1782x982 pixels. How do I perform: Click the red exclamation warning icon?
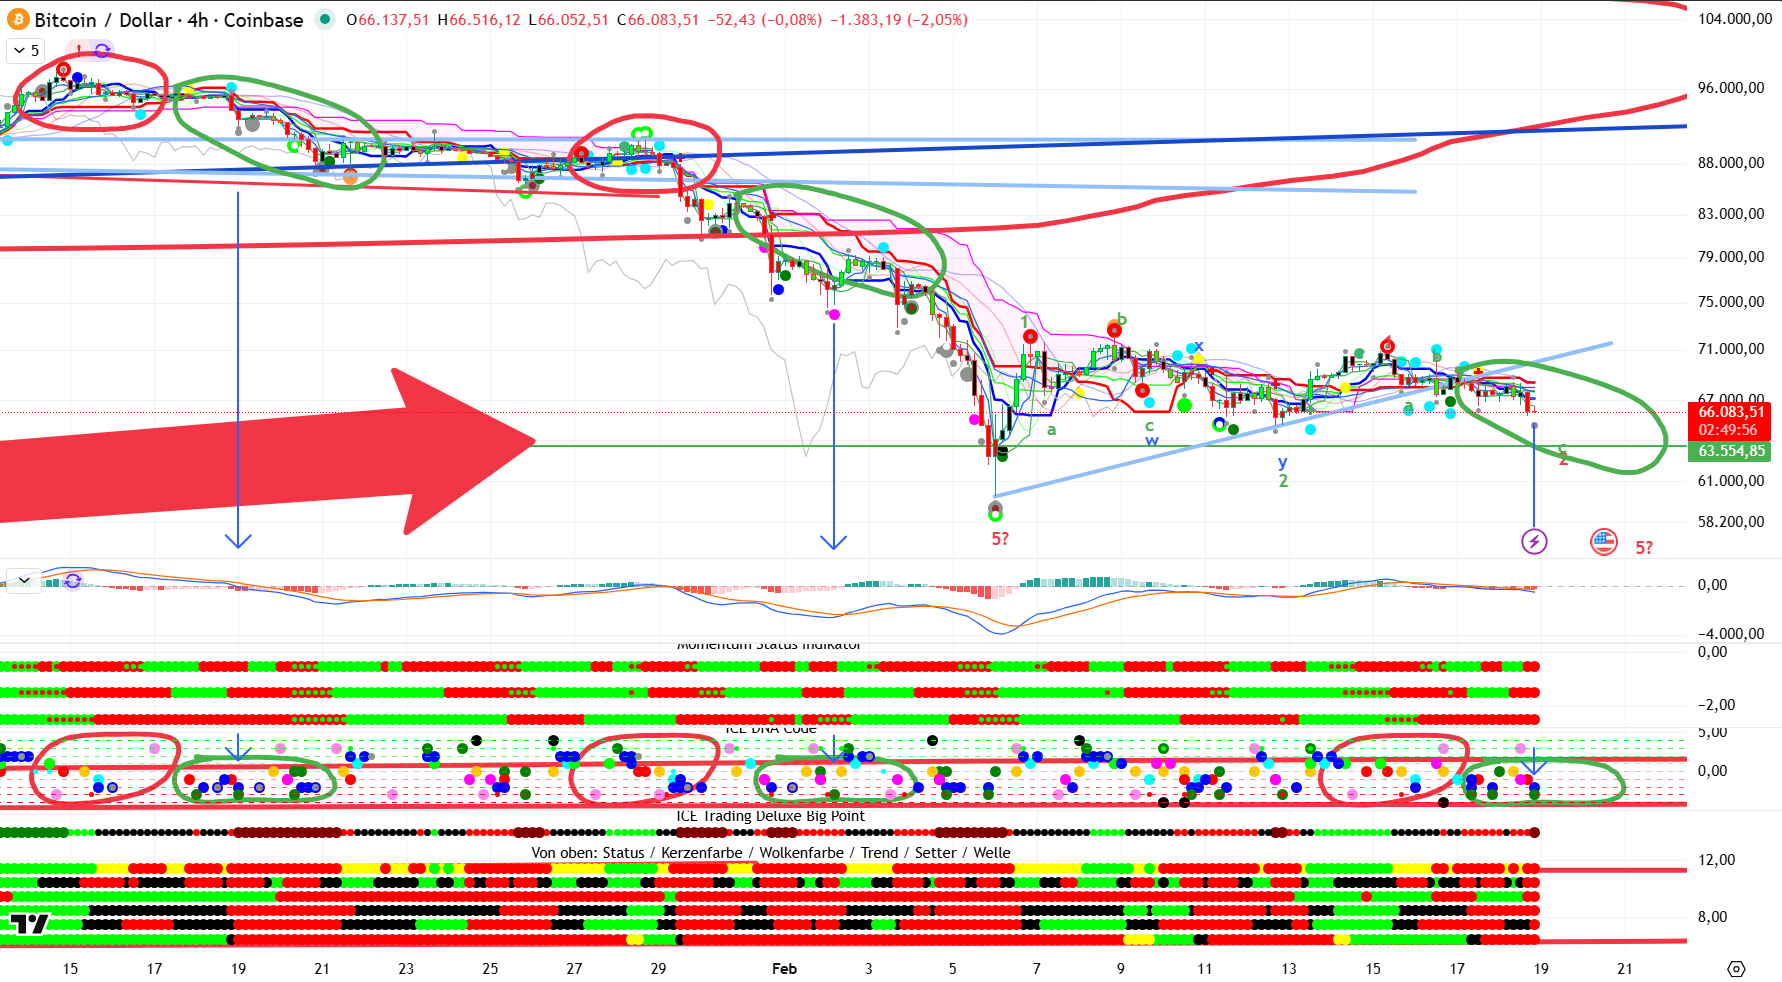point(78,50)
